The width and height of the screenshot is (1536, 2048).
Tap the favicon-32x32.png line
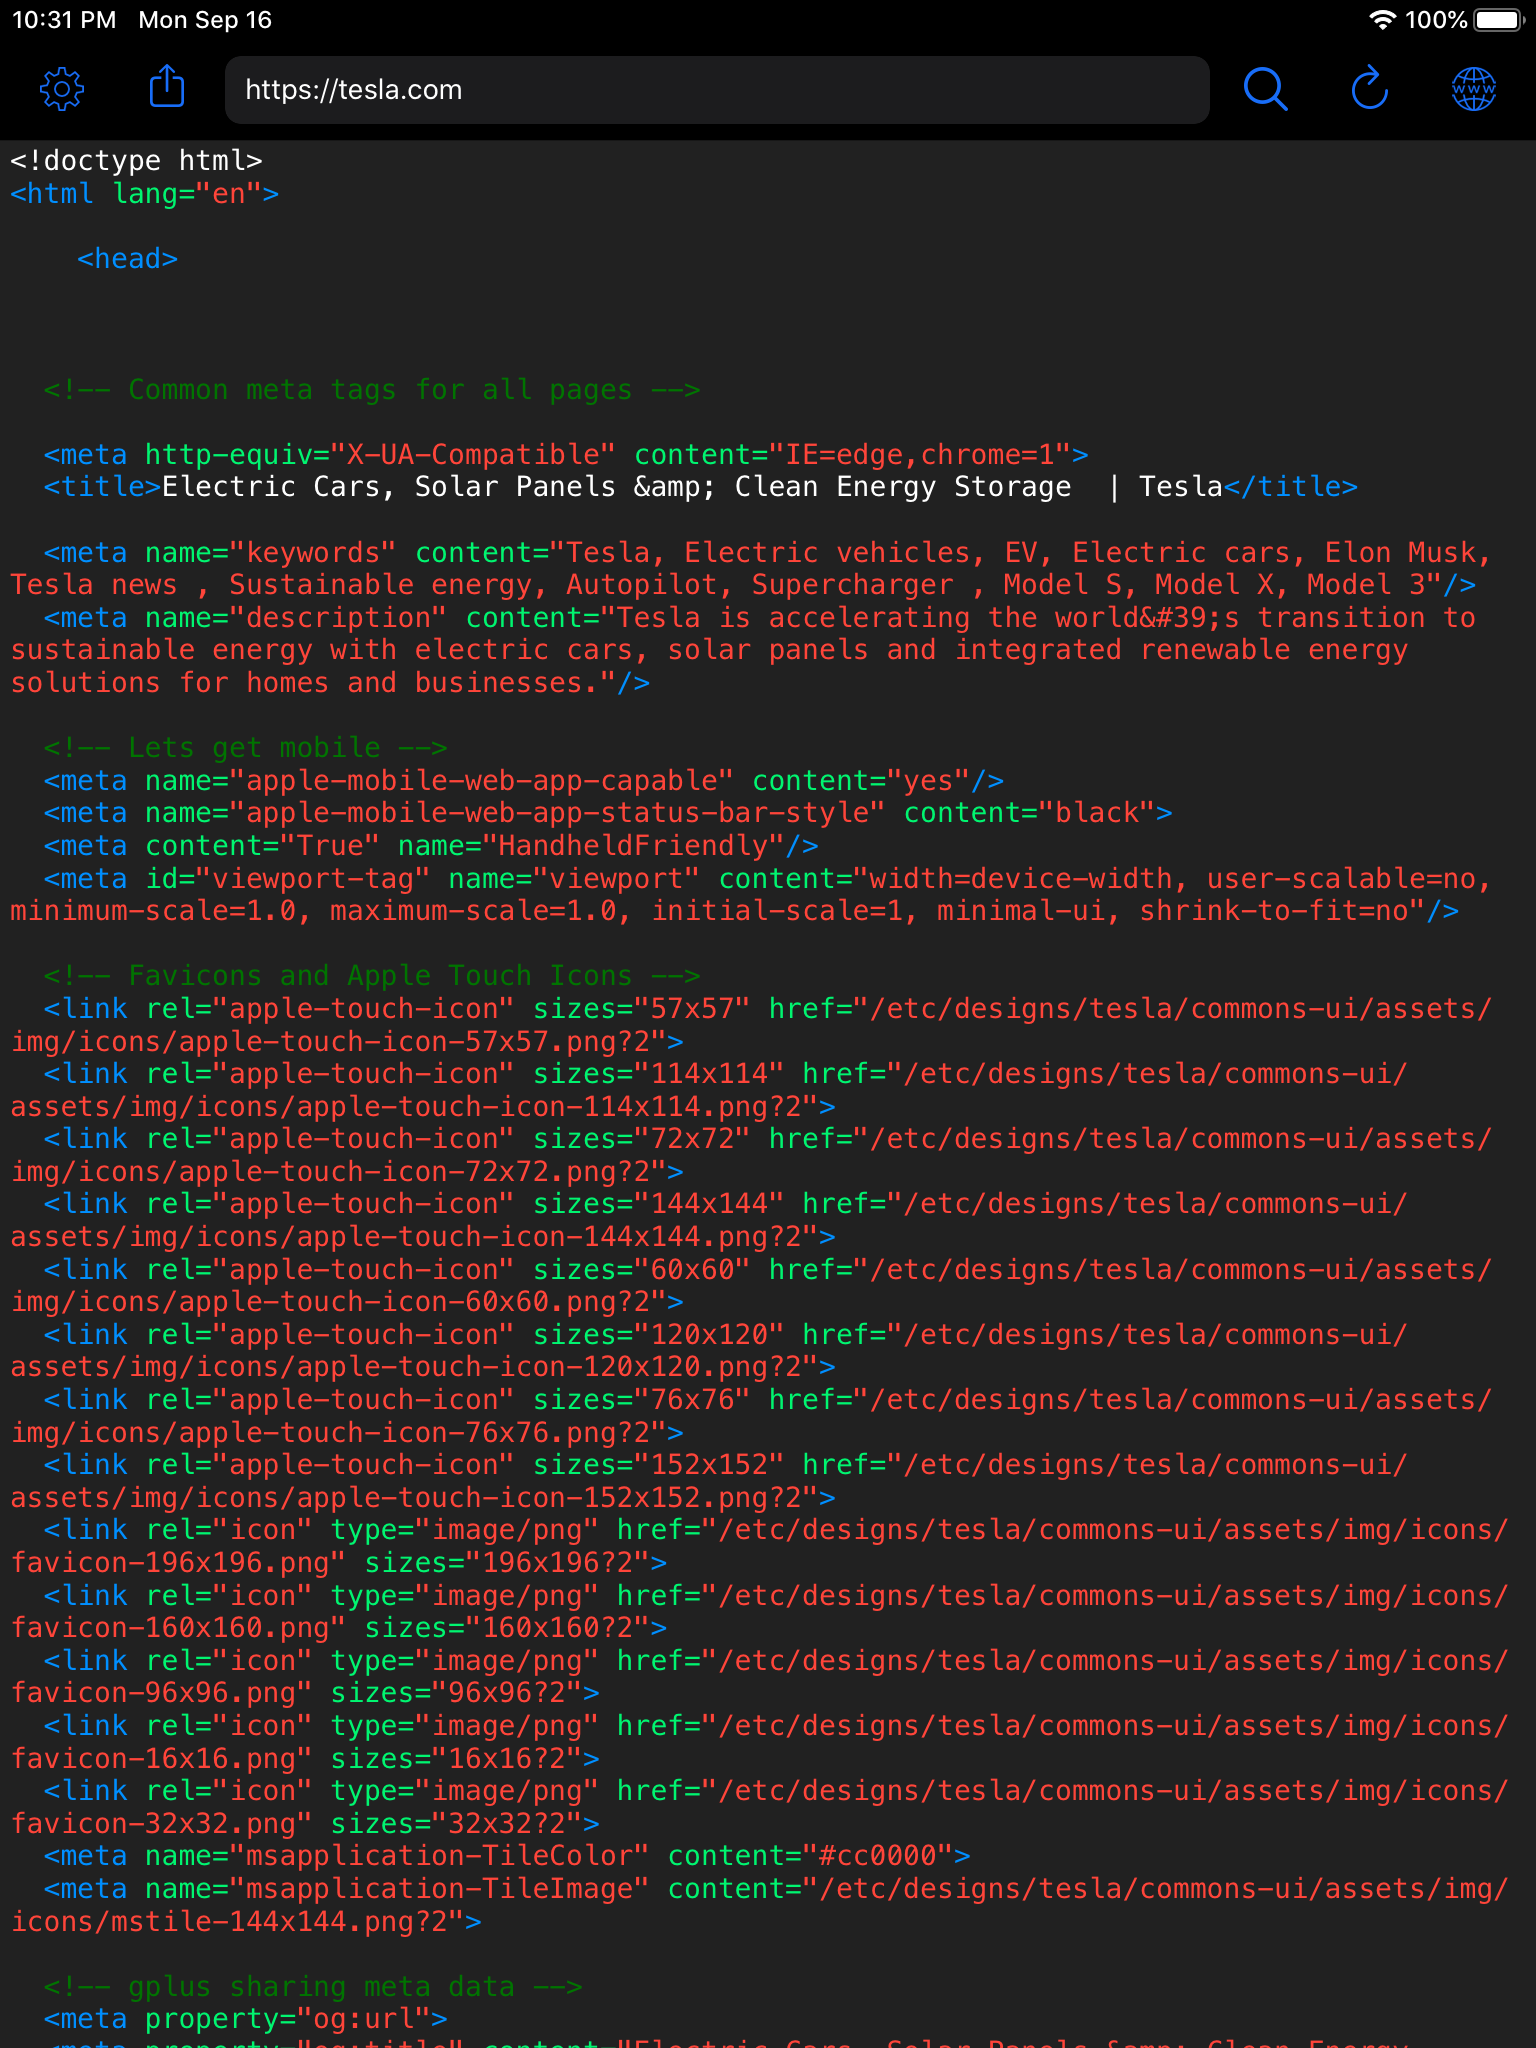pos(759,1806)
